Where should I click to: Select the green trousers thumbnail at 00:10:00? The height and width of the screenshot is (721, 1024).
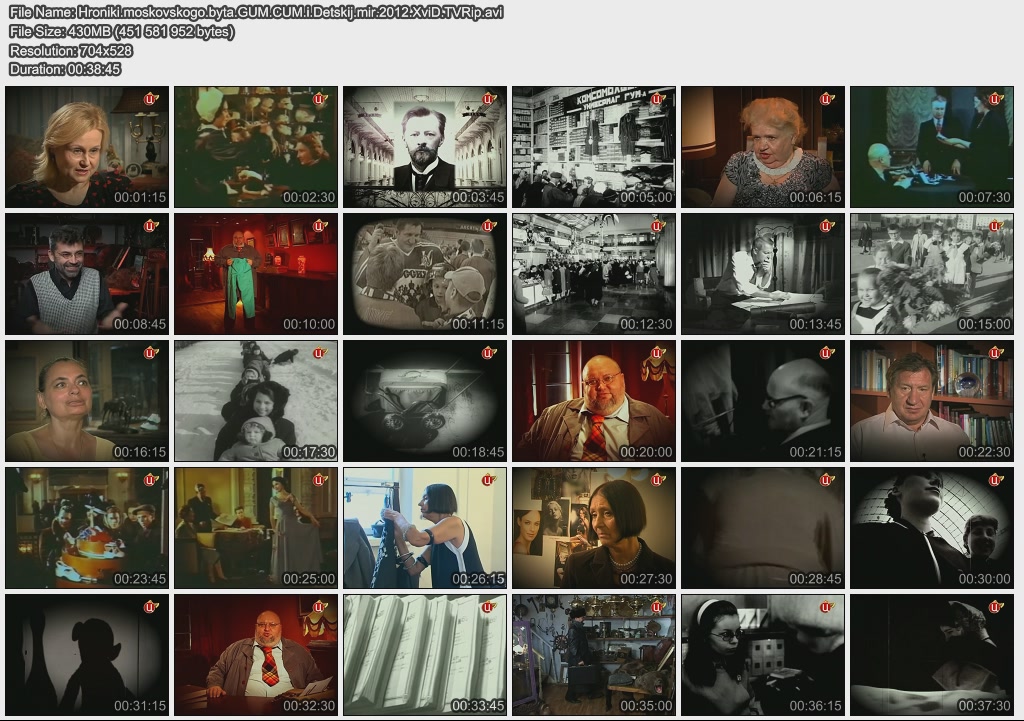click(256, 274)
